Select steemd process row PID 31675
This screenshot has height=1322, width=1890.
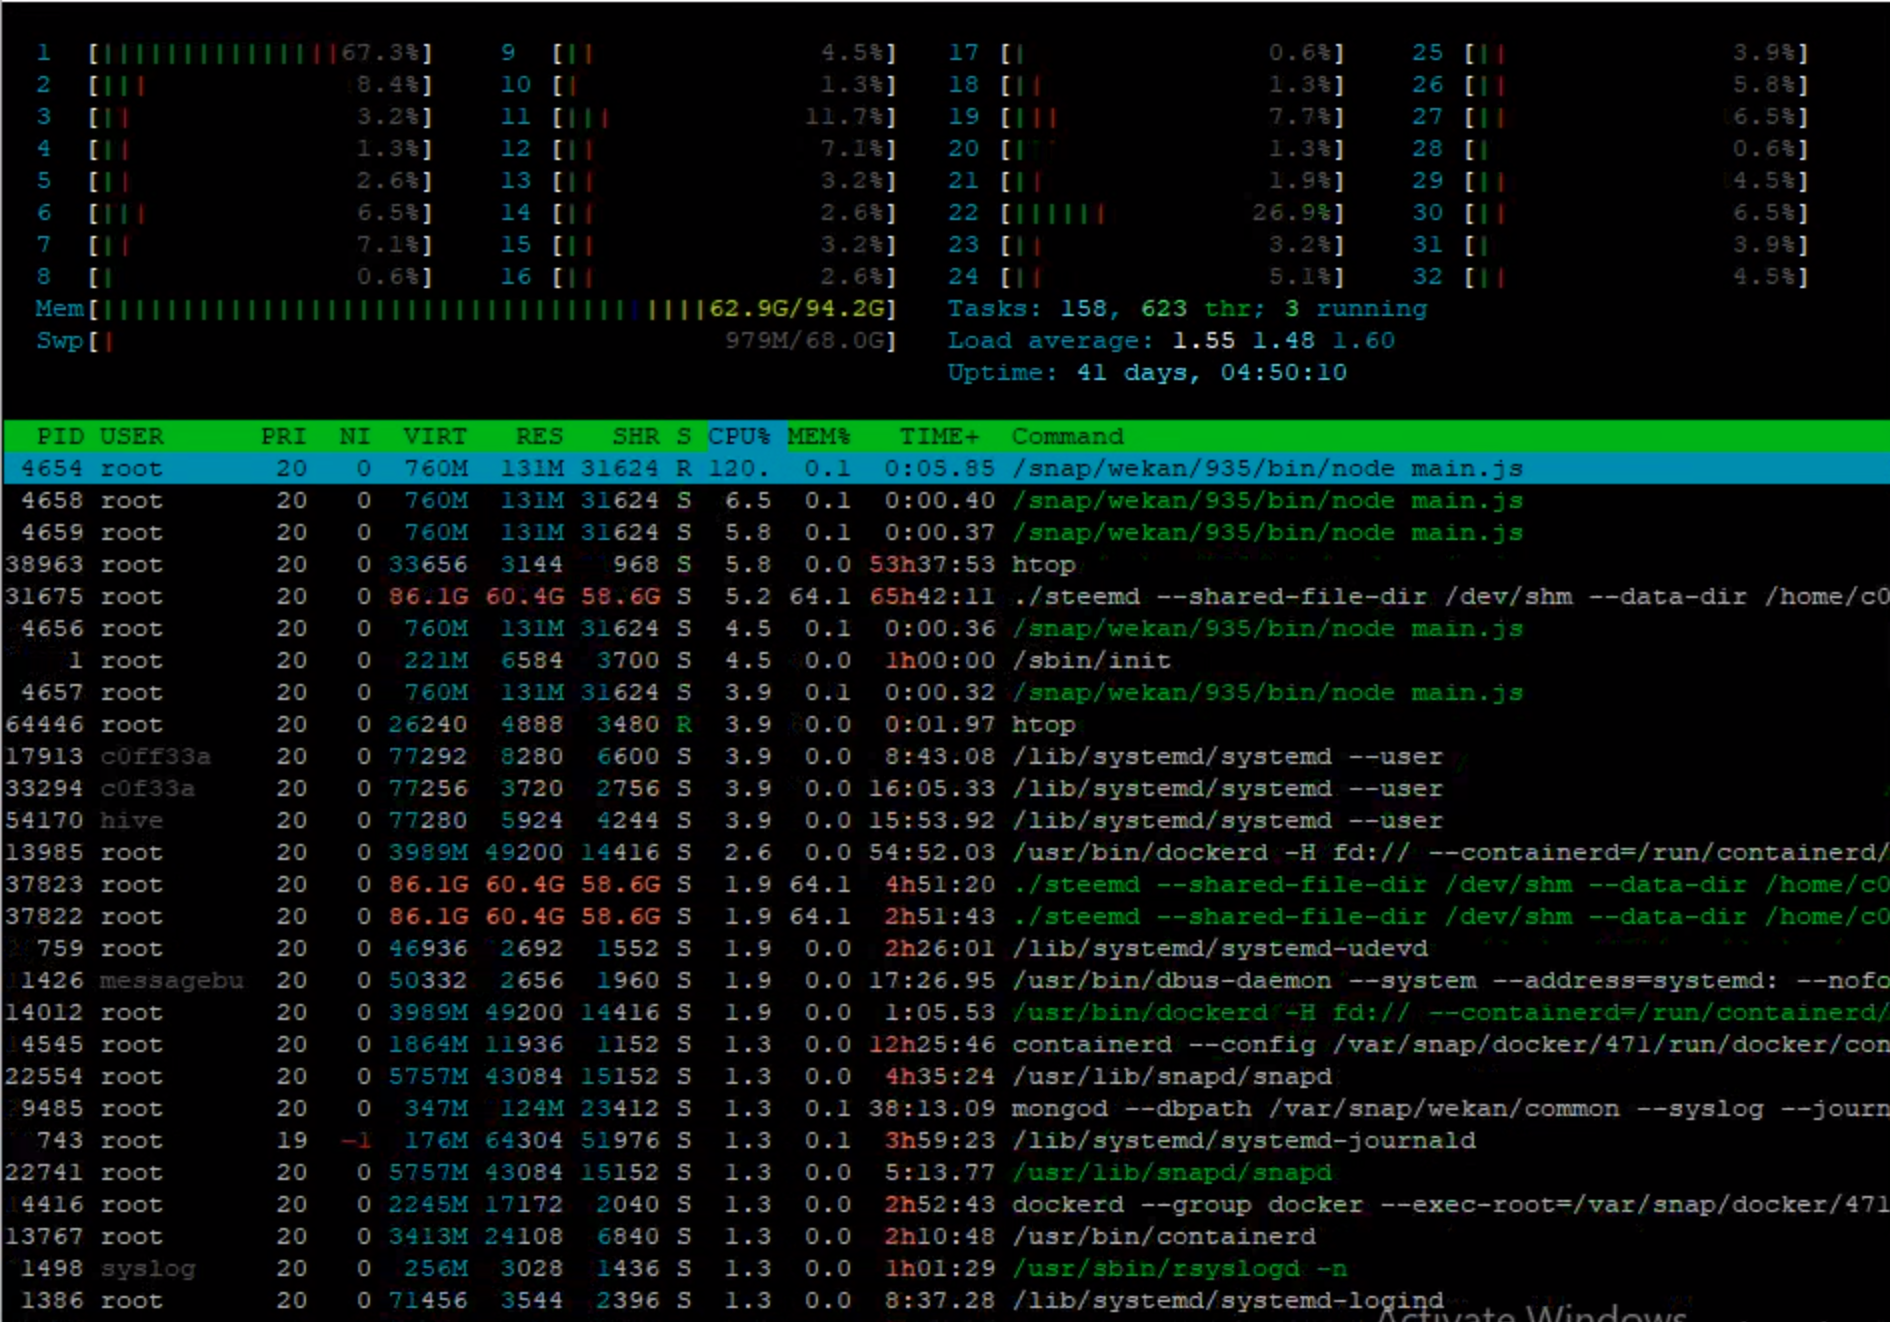click(946, 596)
